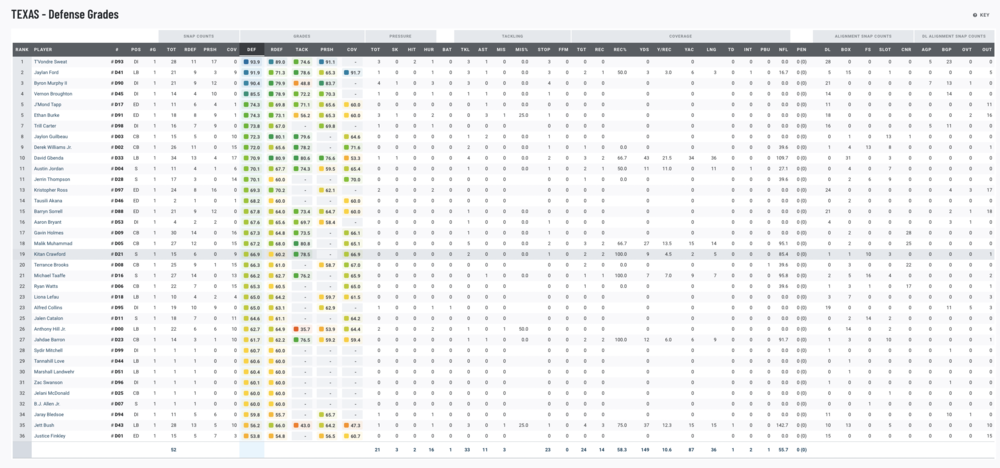Click the REC% column header
1000x468 pixels.
(x=619, y=49)
